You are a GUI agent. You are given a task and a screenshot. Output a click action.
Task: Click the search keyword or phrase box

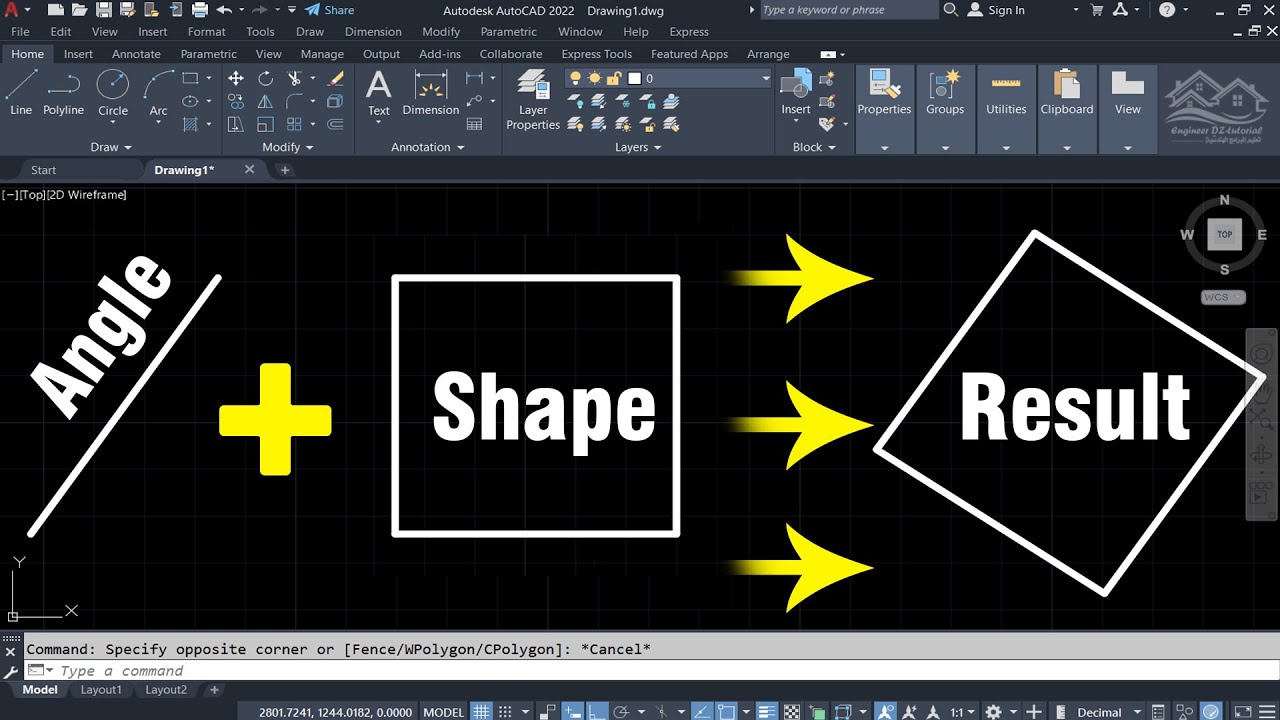[849, 10]
